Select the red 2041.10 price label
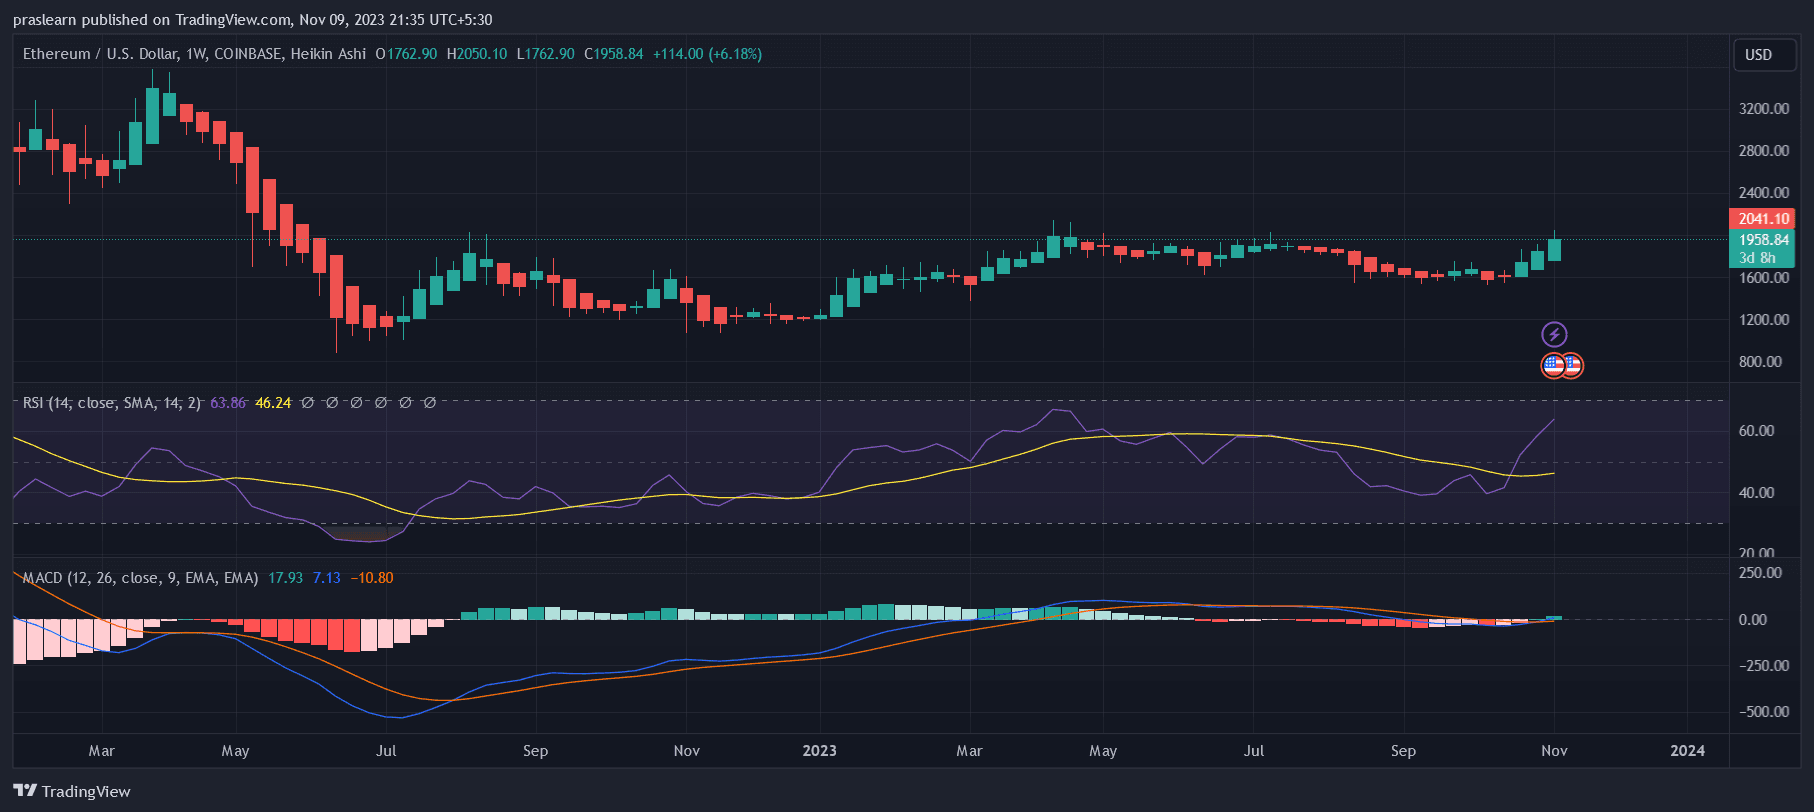 point(1762,219)
